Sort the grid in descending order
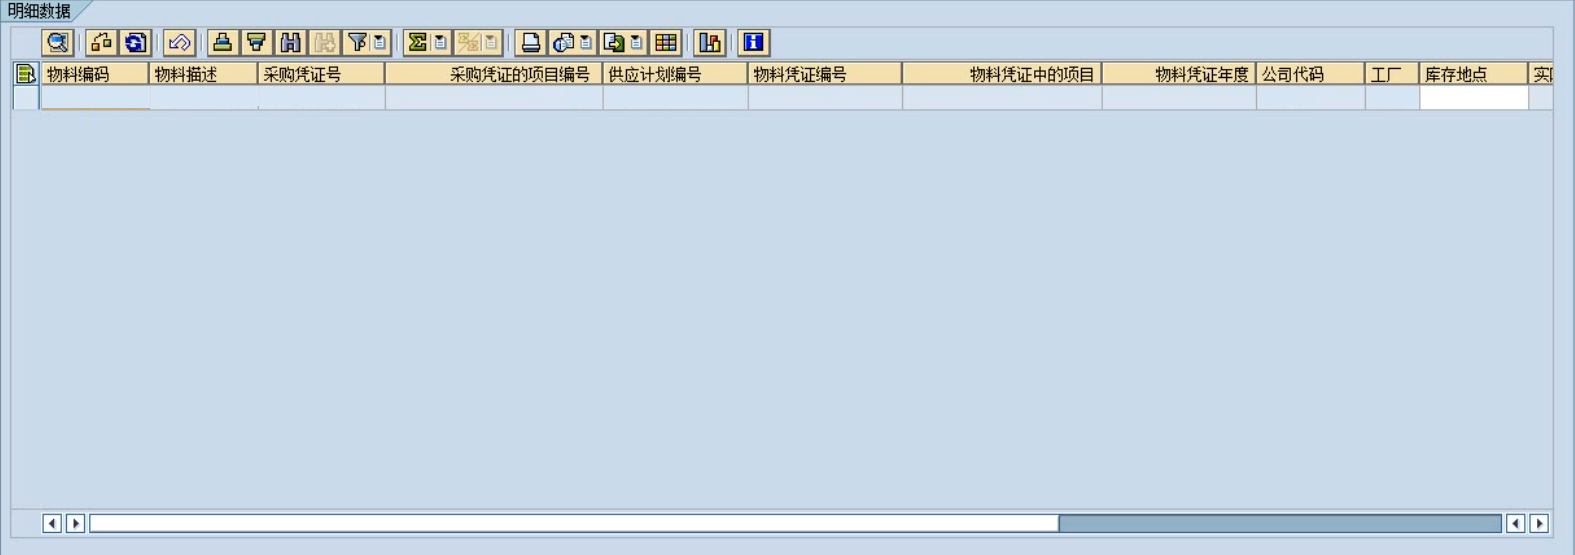The width and height of the screenshot is (1575, 555). (256, 43)
